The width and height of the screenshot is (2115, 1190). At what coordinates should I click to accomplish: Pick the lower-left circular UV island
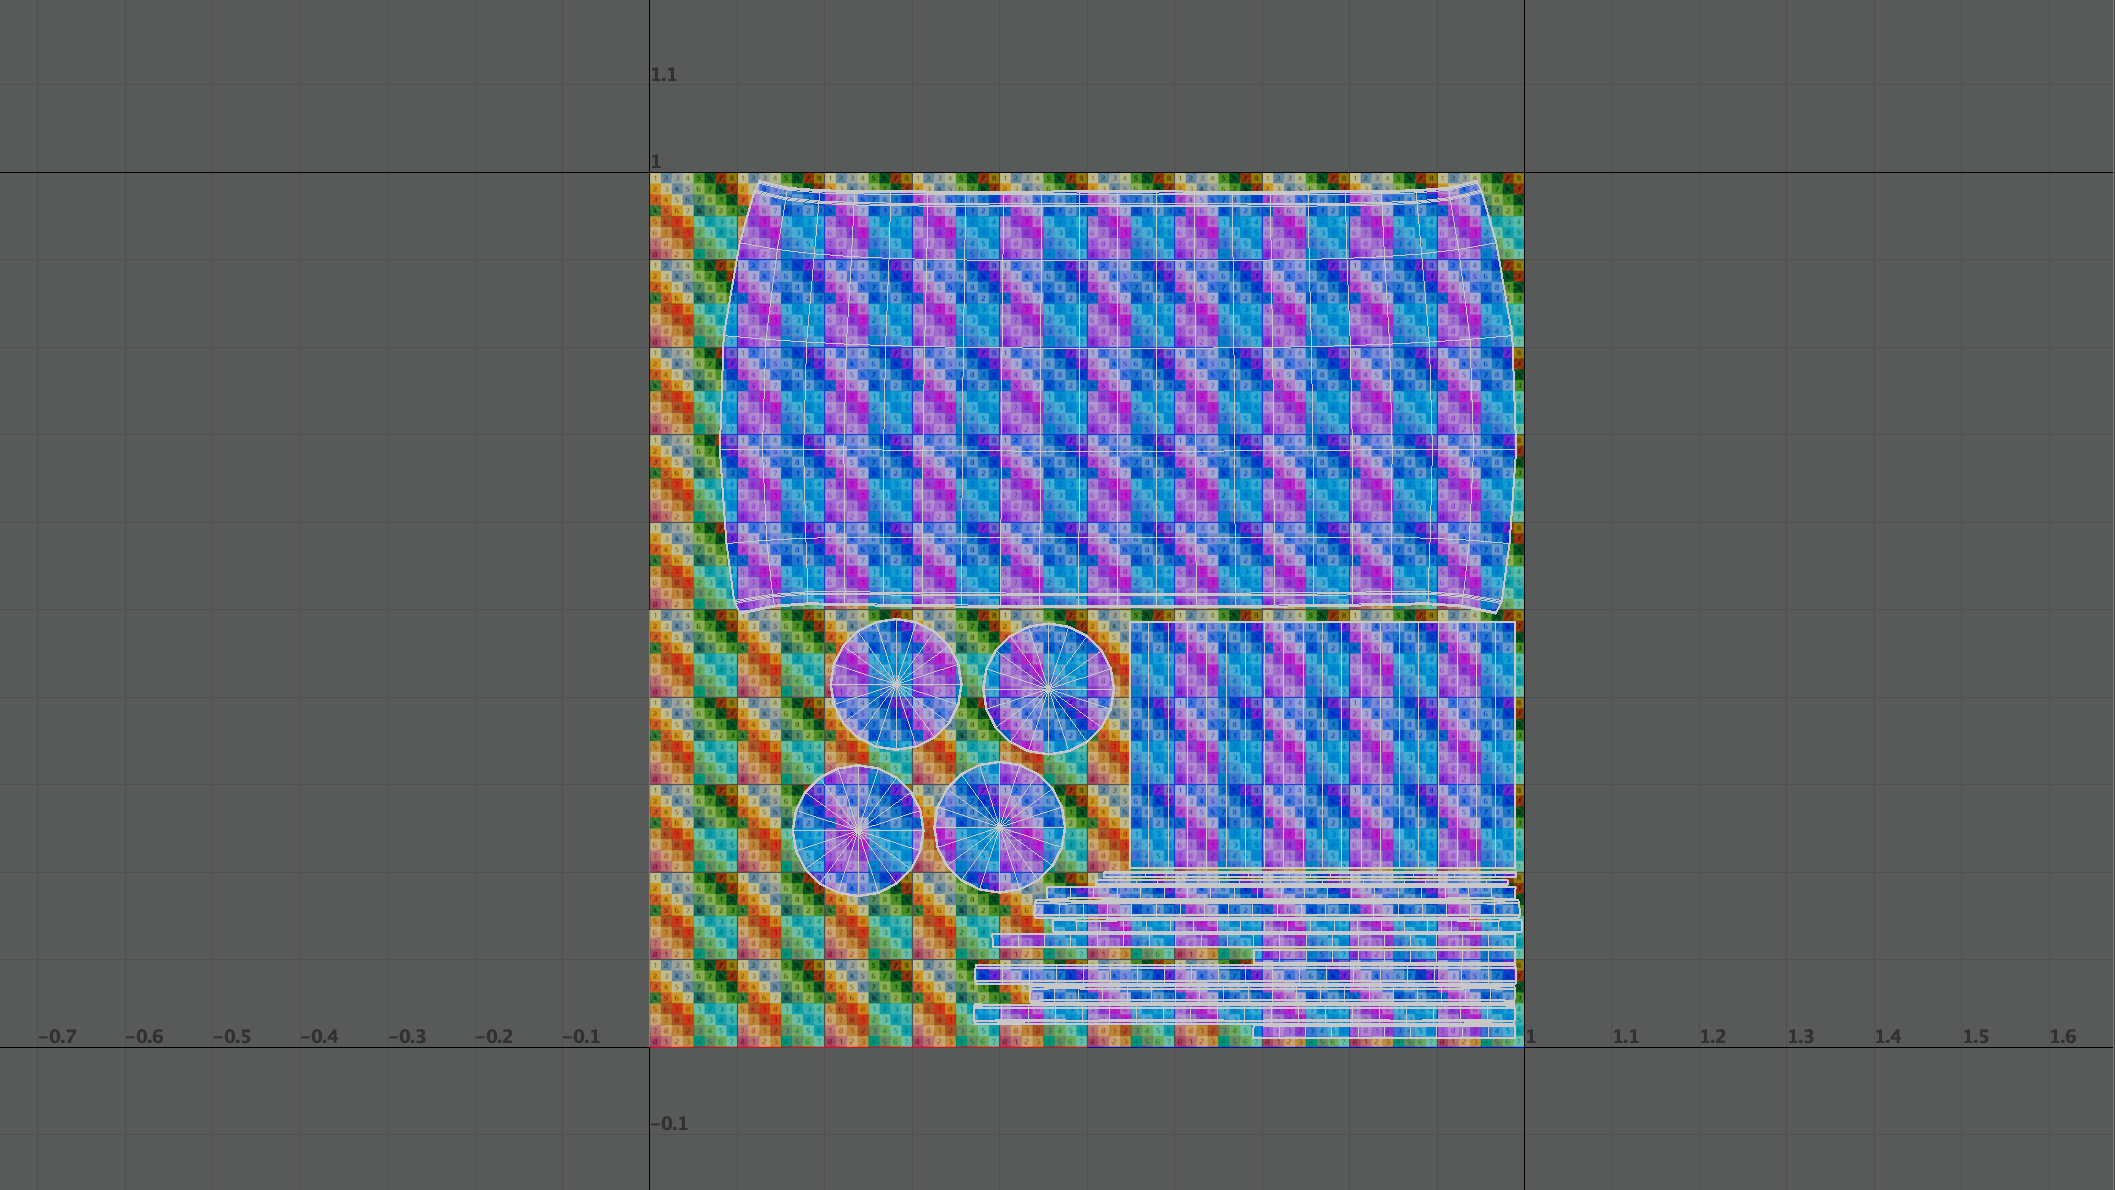point(858,829)
